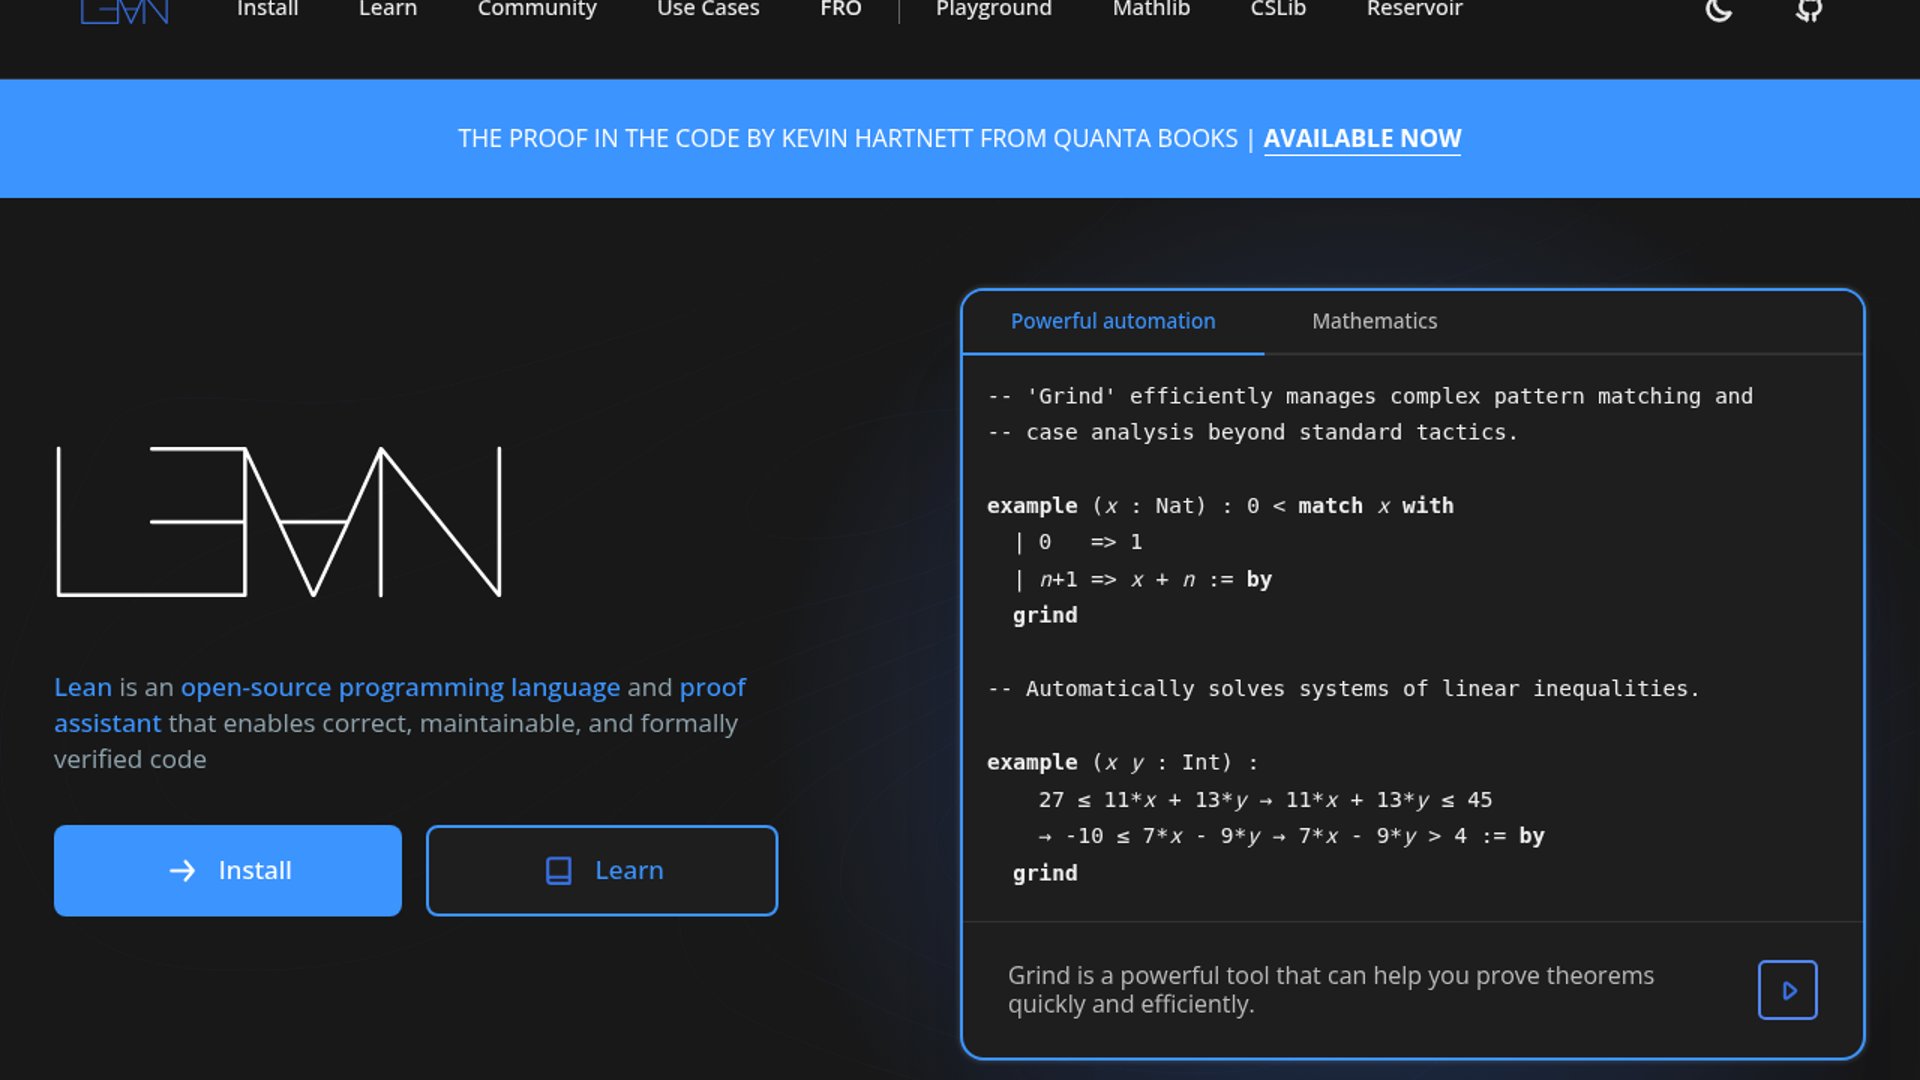Switch to the Mathematics tab
The width and height of the screenshot is (1920, 1080).
coord(1374,321)
